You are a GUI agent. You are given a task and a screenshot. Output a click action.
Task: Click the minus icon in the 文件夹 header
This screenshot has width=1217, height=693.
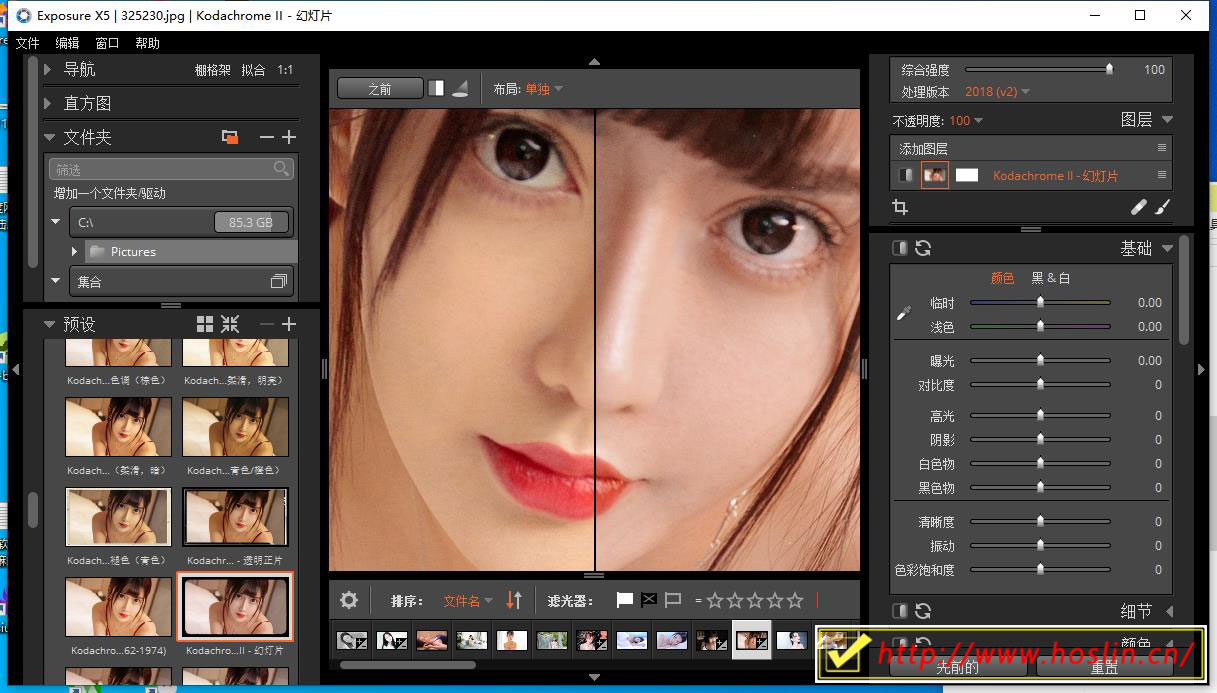pos(266,137)
